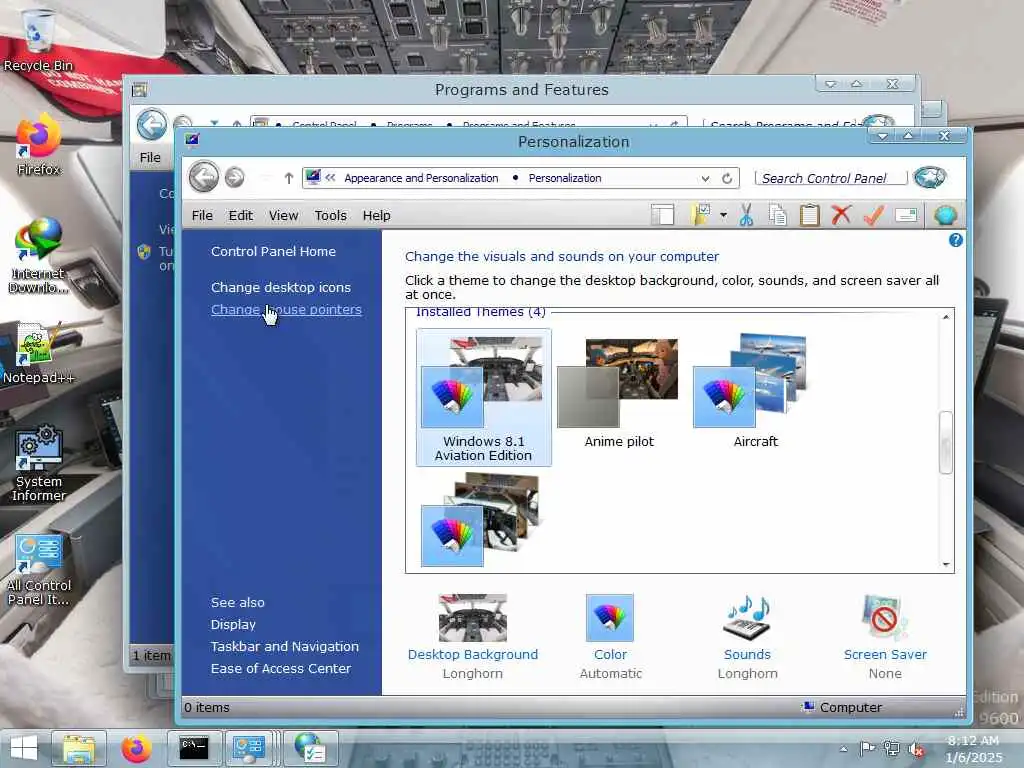Click the muted volume tray icon
1024x768 pixels.
tap(916, 749)
